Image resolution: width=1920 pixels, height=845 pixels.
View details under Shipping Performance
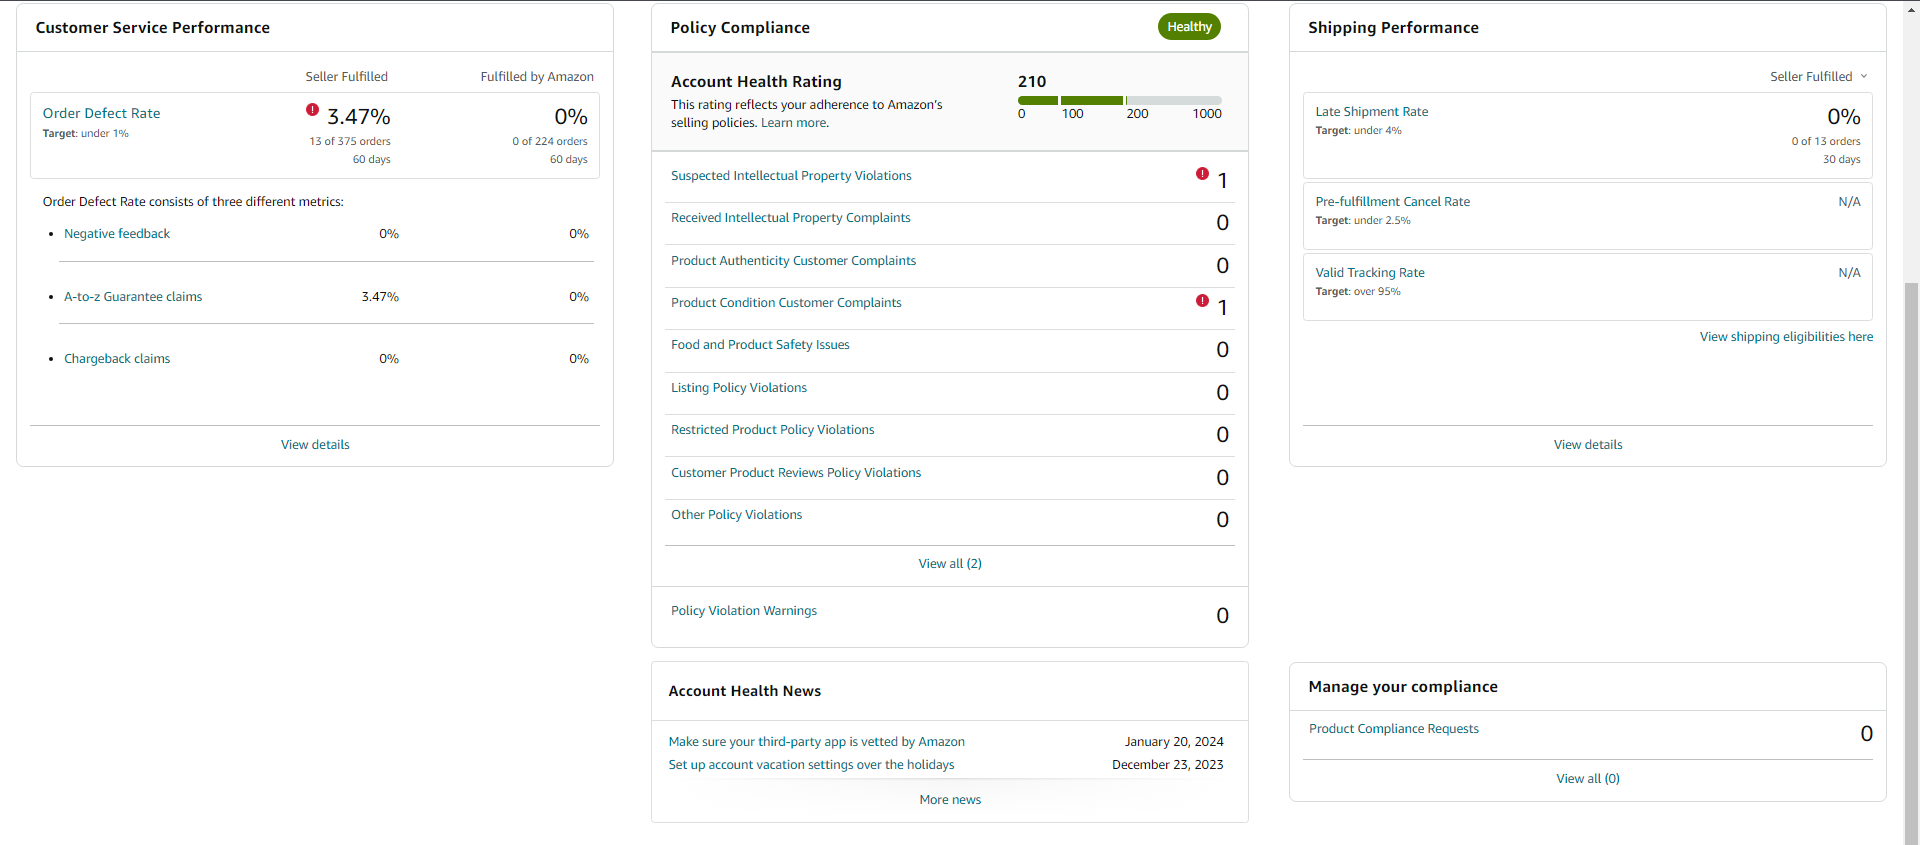(x=1588, y=445)
